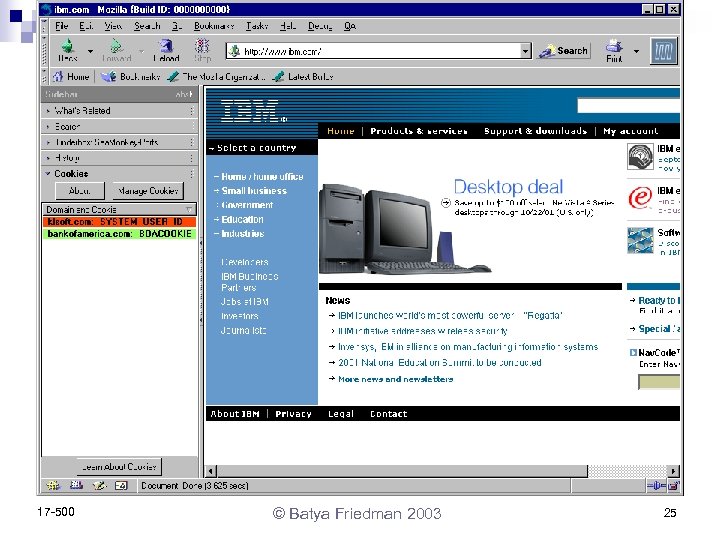Open the File menu
The height and width of the screenshot is (540, 720).
pos(62,26)
